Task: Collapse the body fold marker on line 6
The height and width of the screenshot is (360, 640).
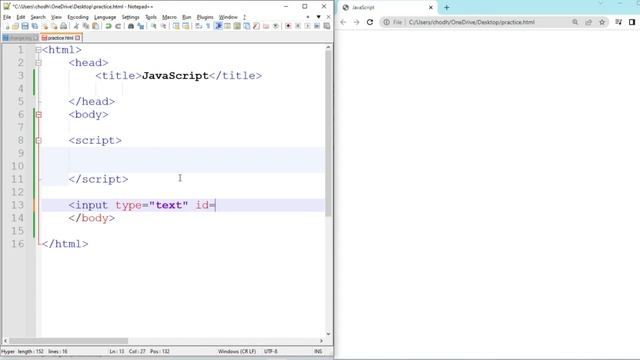Action: point(38,115)
